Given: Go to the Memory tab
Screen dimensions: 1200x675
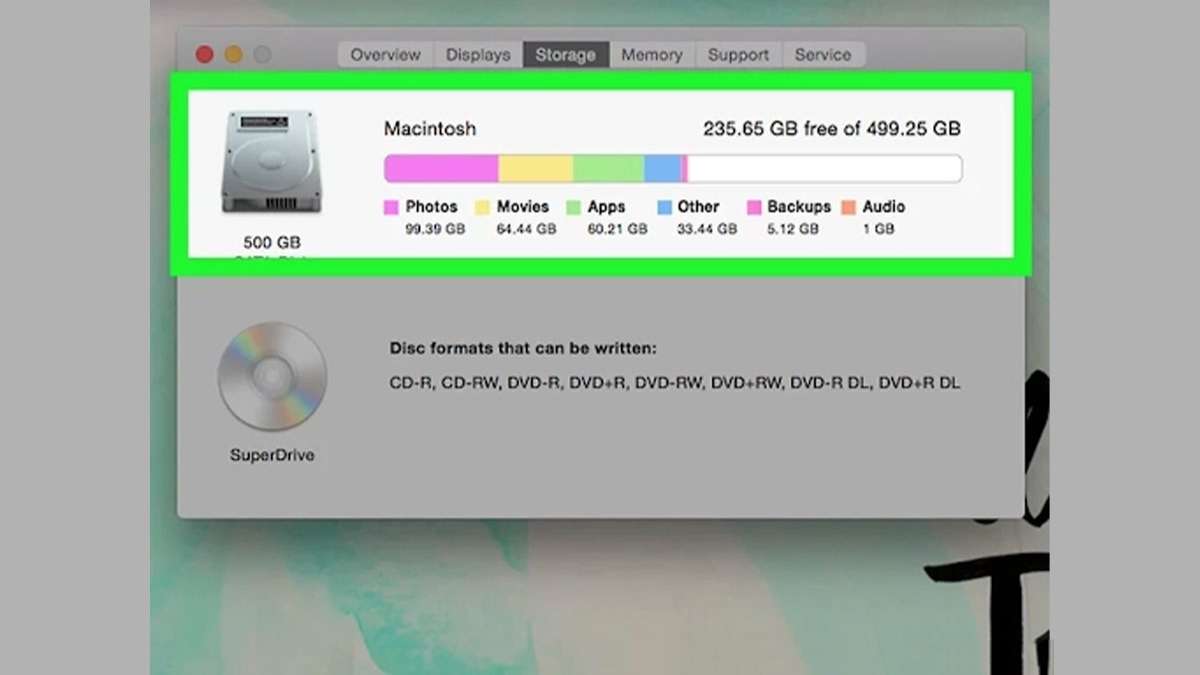Looking at the screenshot, I should point(651,55).
